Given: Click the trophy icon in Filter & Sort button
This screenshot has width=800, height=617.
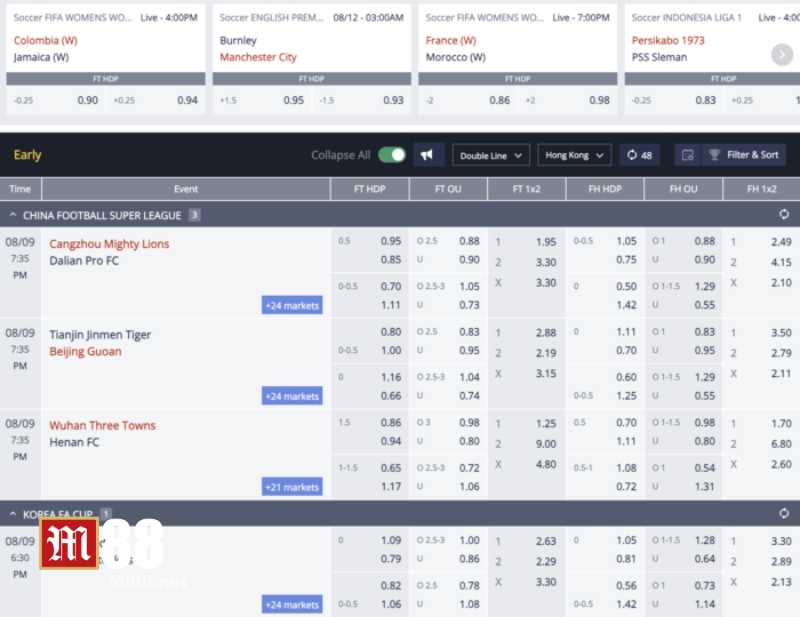Looking at the screenshot, I should coord(712,155).
